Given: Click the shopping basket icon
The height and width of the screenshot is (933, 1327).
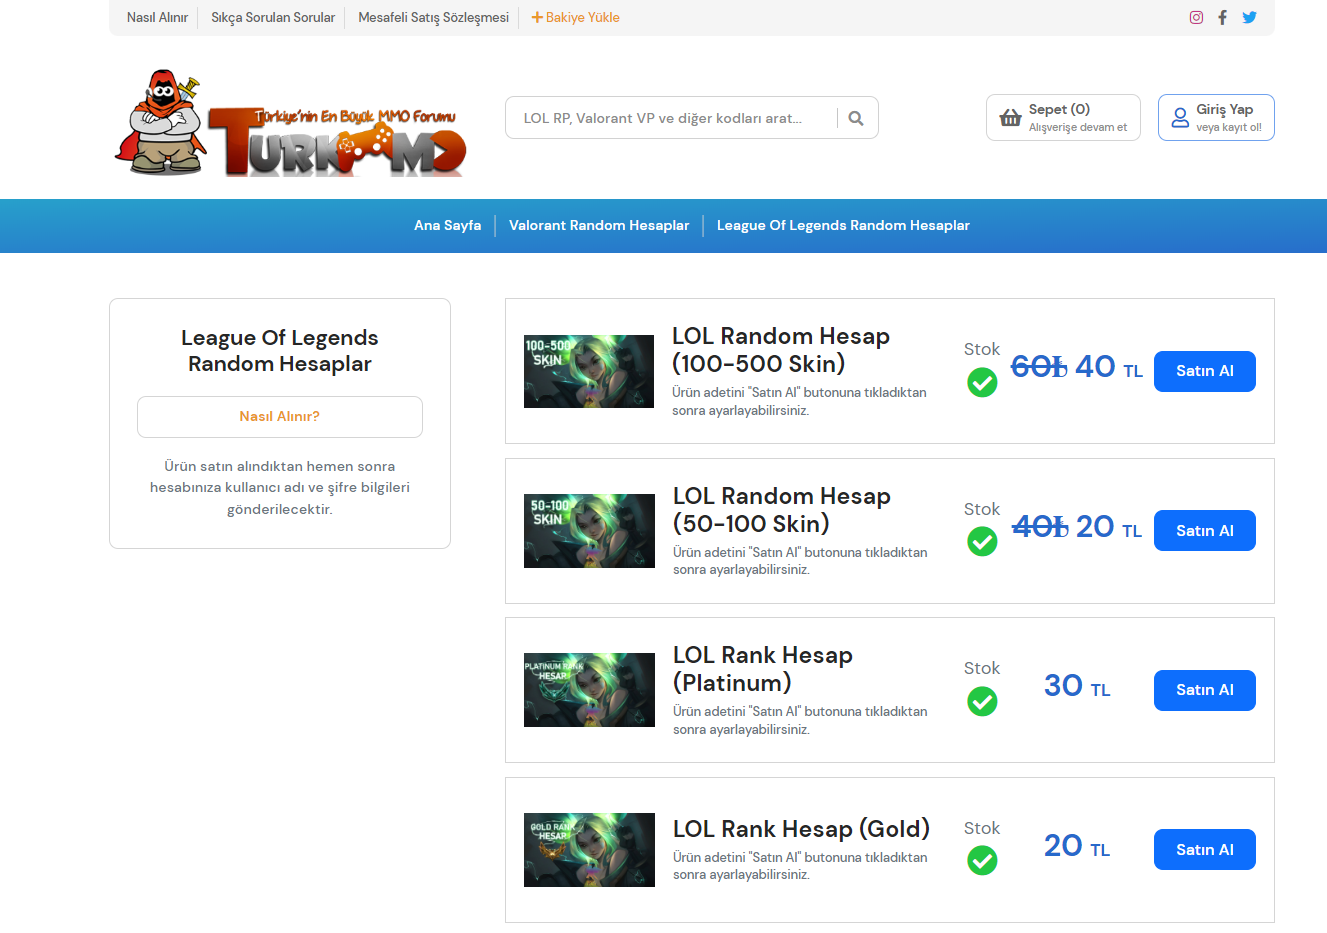Looking at the screenshot, I should (x=1010, y=117).
